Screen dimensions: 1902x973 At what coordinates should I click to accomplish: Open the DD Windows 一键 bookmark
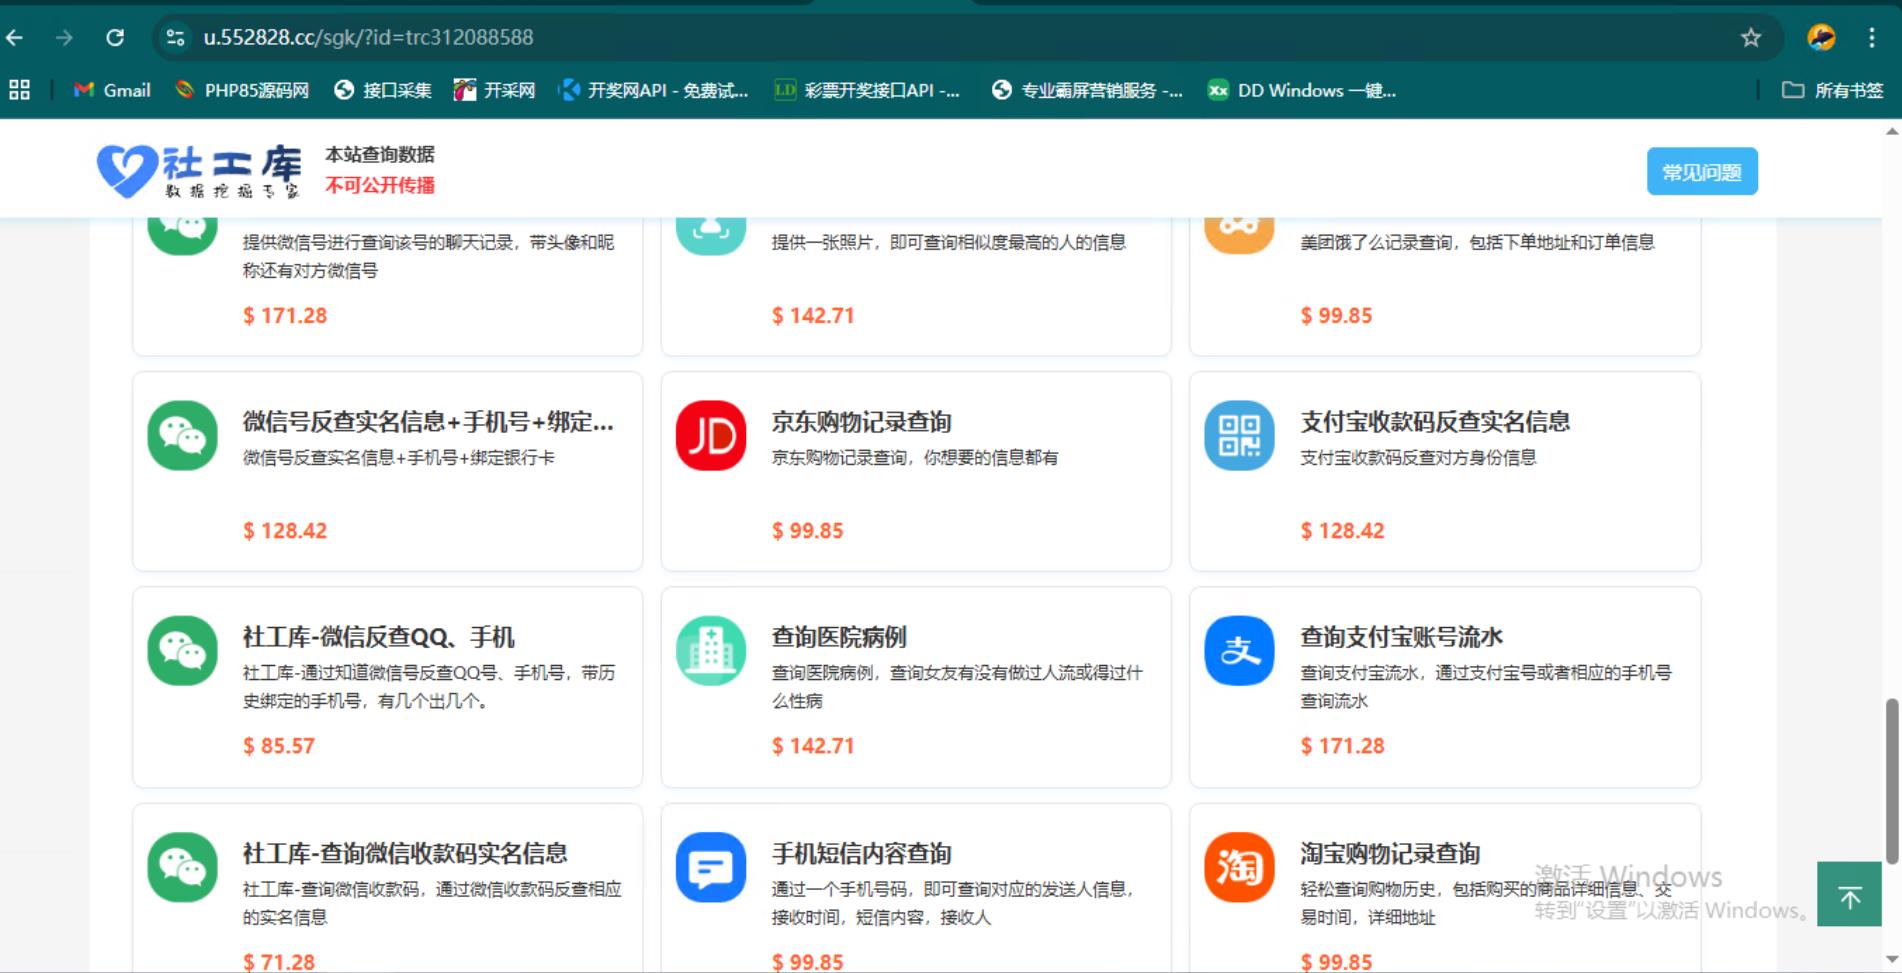tap(1302, 90)
